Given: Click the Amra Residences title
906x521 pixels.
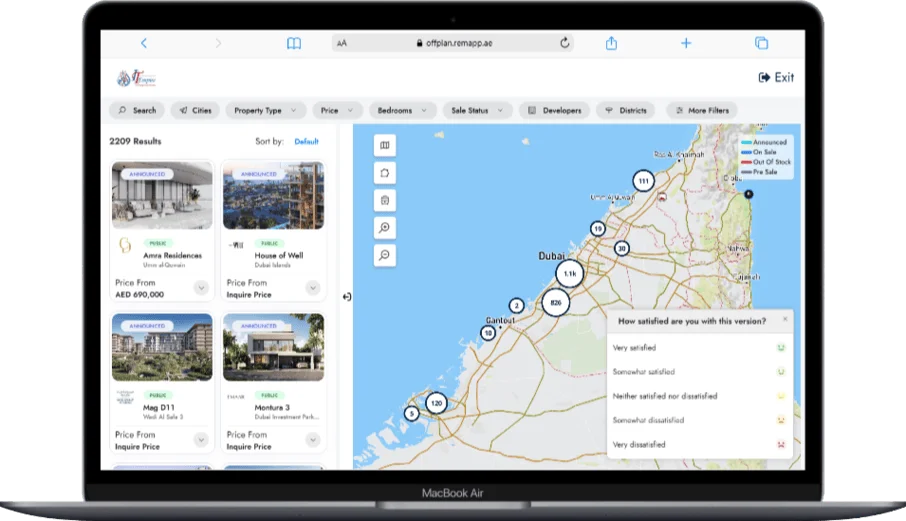Looking at the screenshot, I should (x=172, y=255).
